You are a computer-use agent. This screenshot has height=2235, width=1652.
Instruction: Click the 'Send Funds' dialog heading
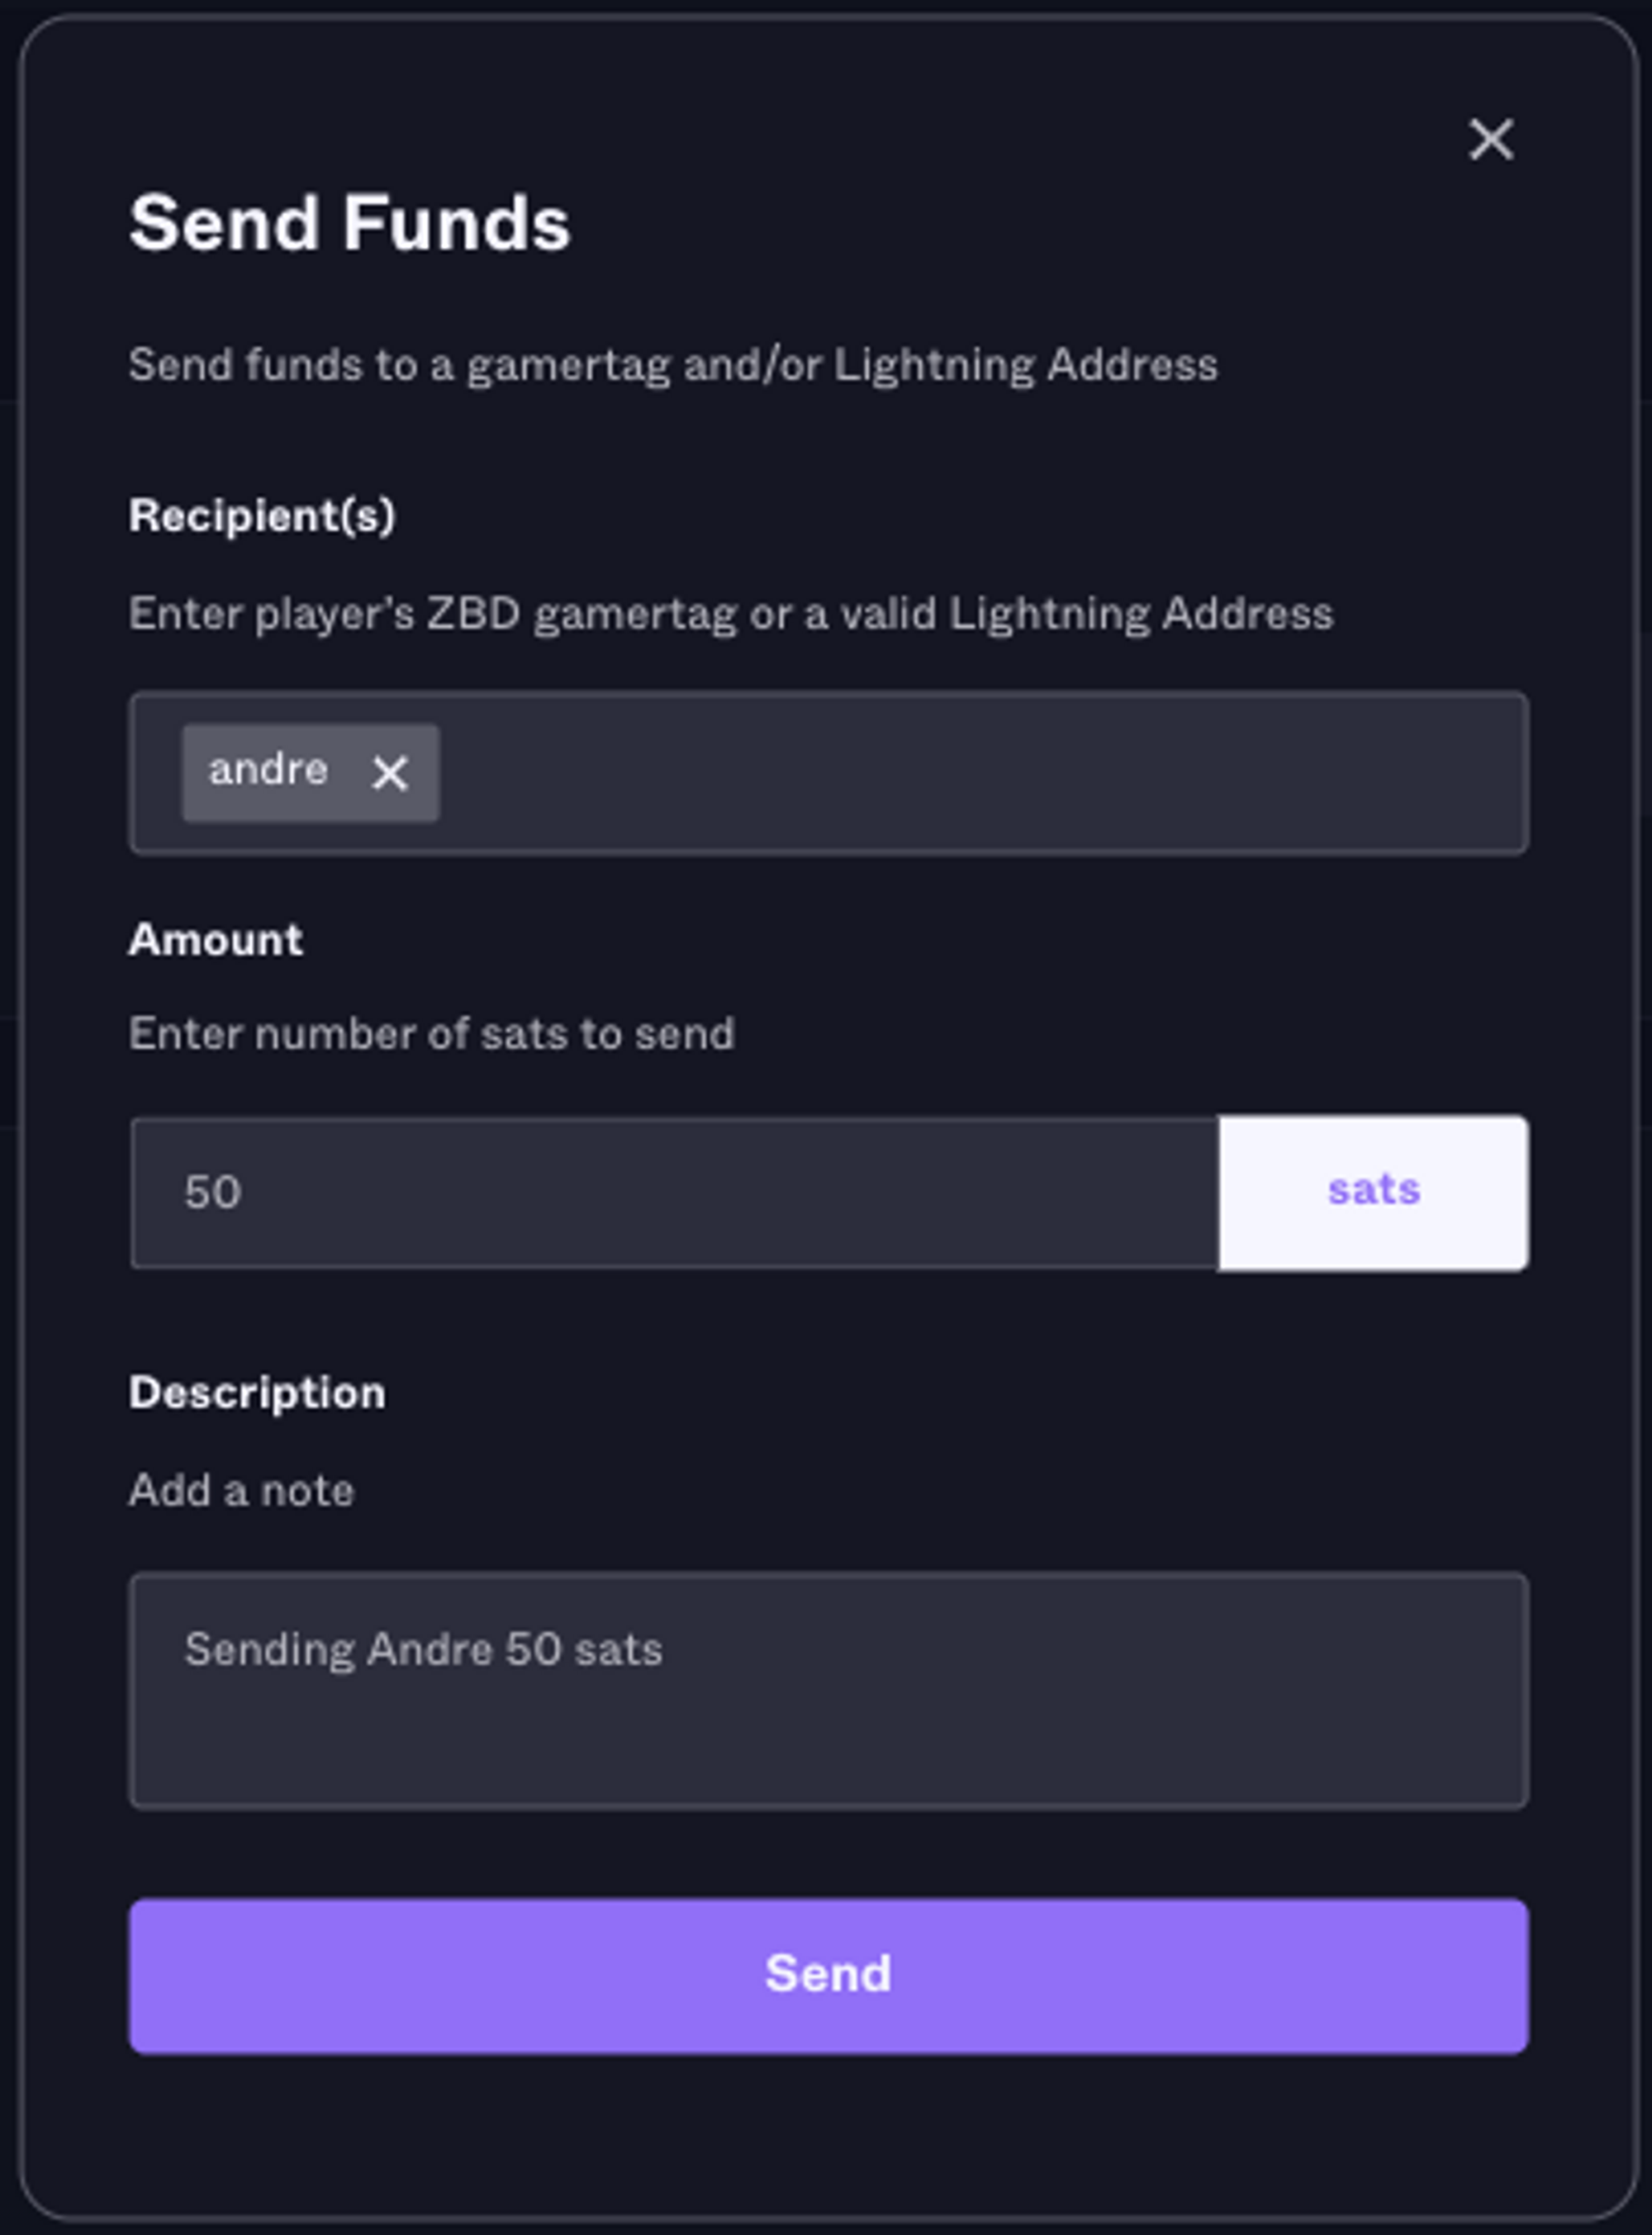pos(349,223)
